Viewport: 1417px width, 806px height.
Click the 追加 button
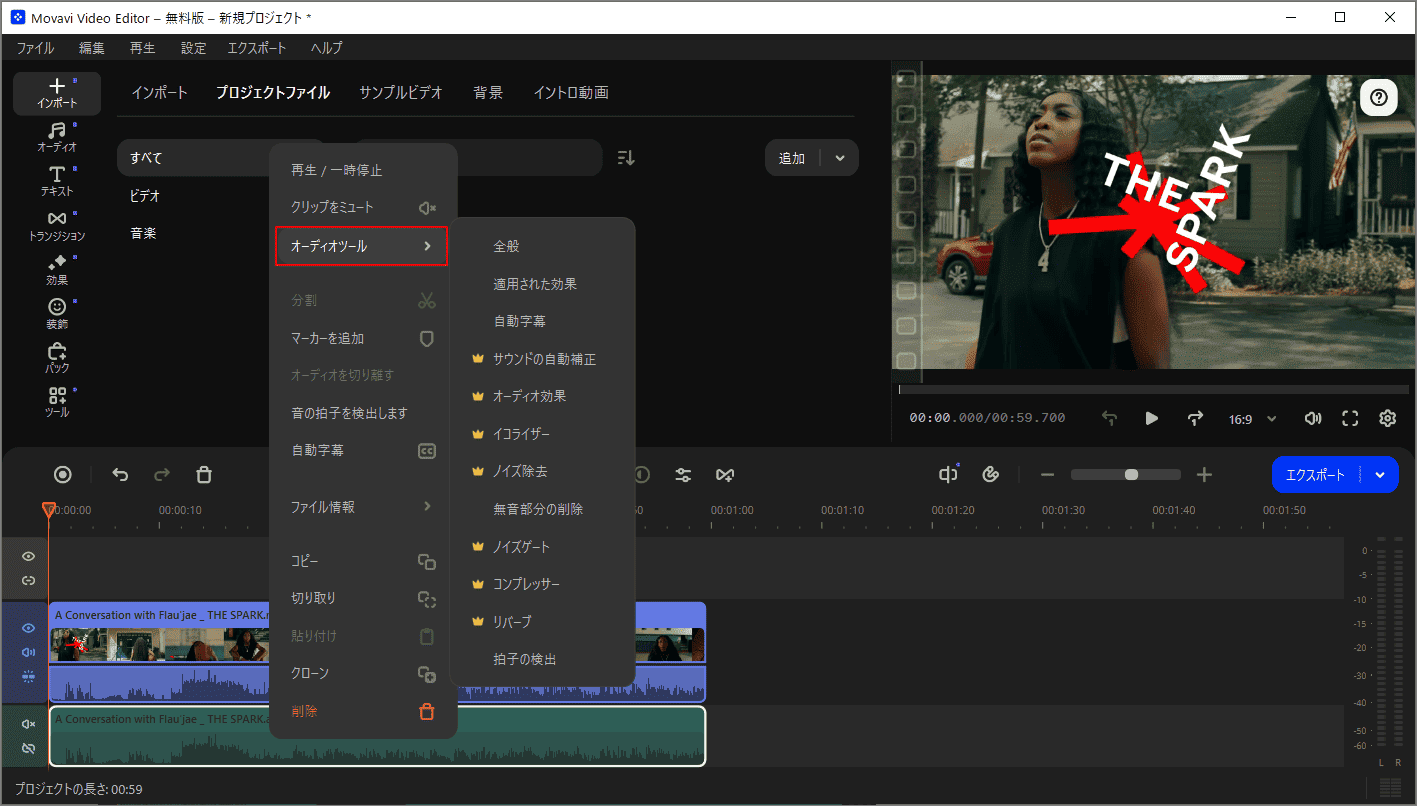click(x=792, y=158)
